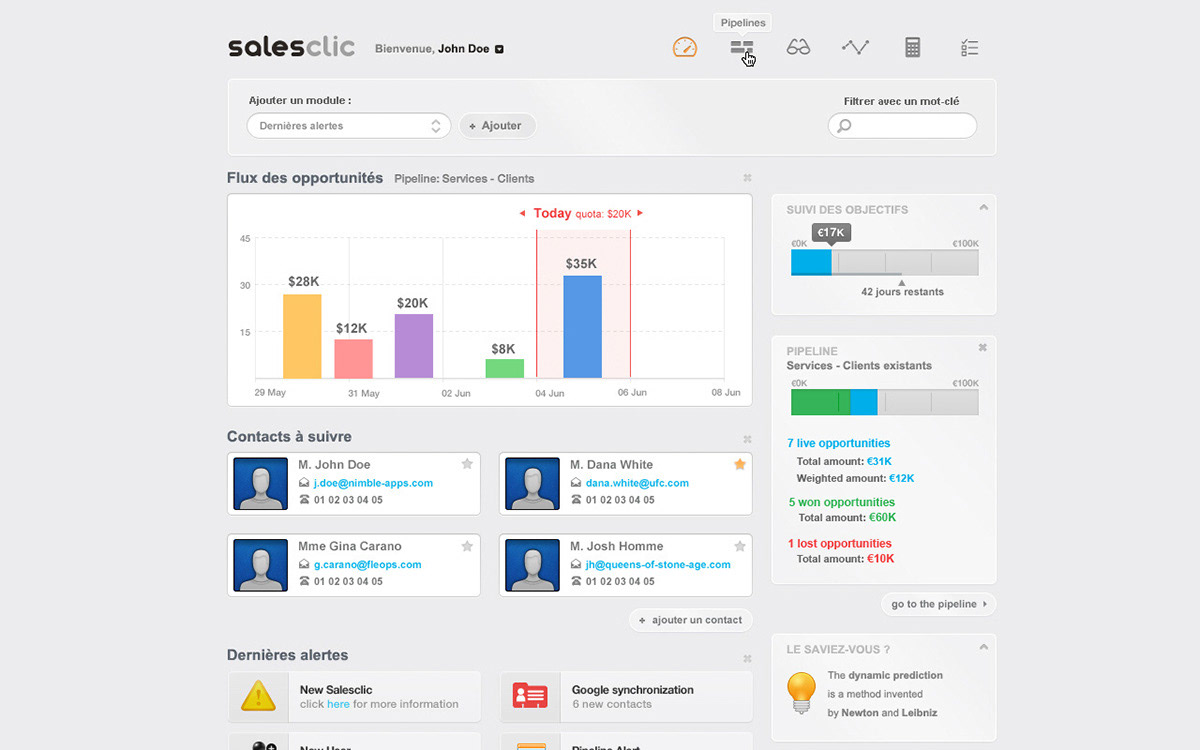Email jh@queens-of-stone-age.com

658,564
